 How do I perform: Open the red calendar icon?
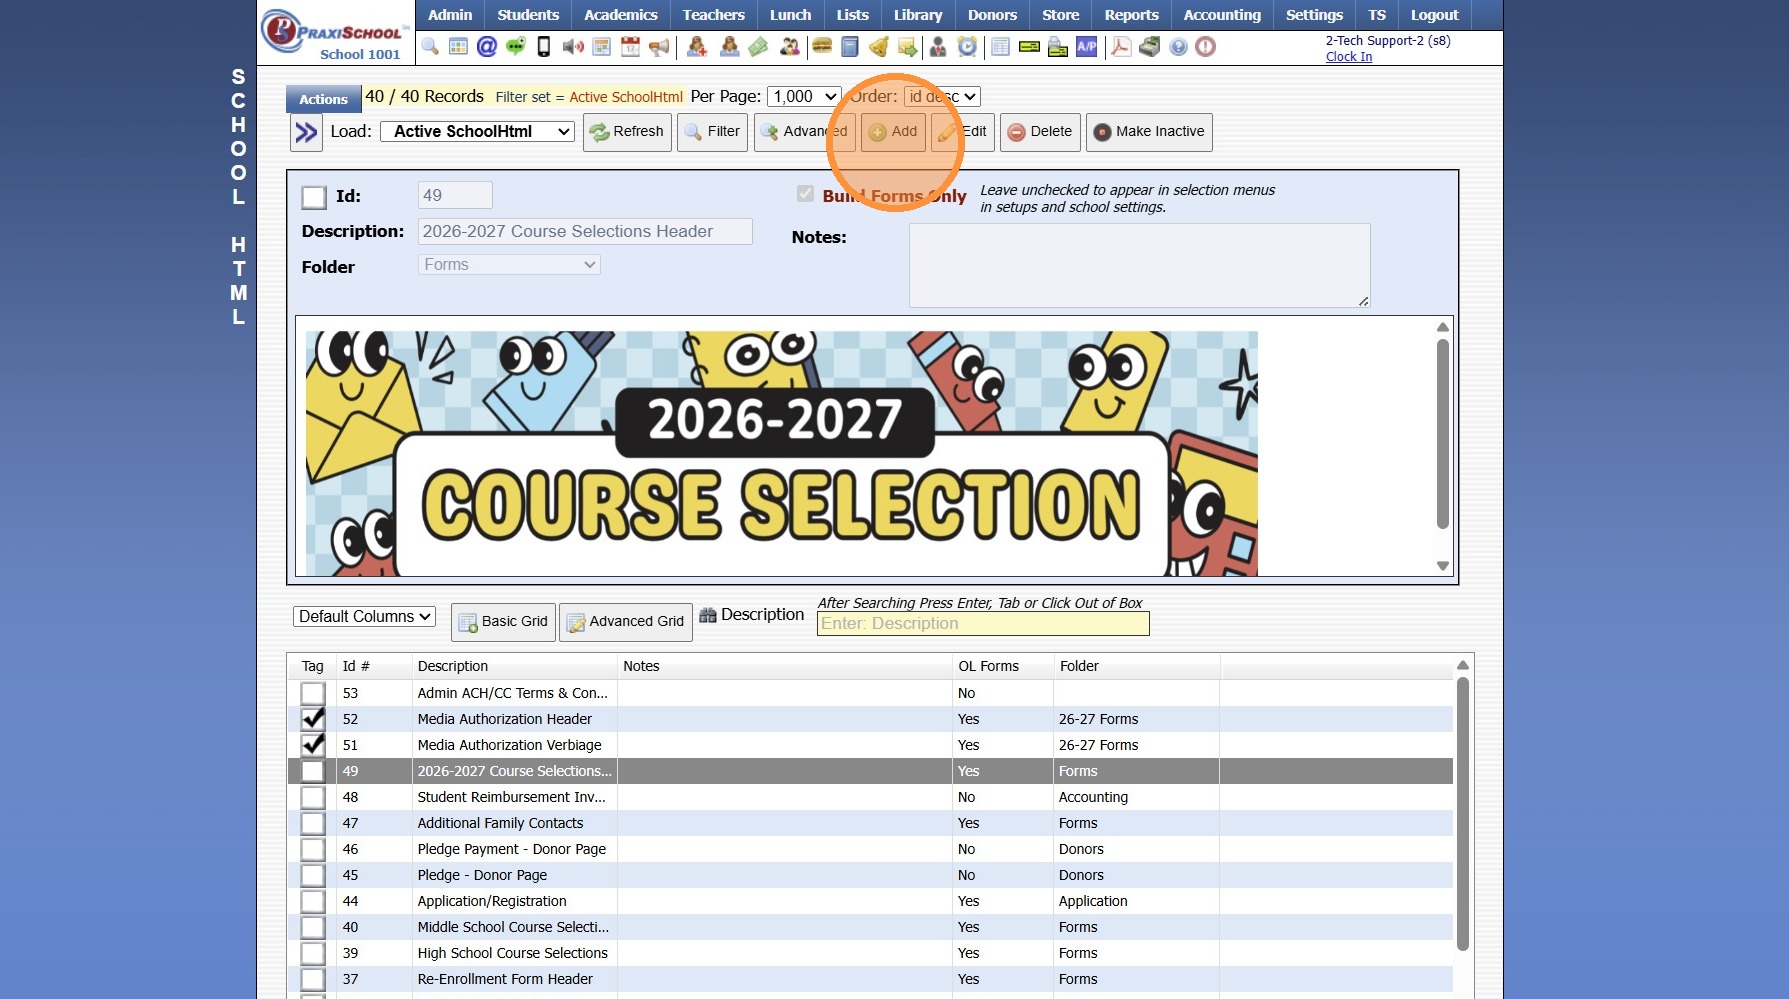click(x=630, y=47)
